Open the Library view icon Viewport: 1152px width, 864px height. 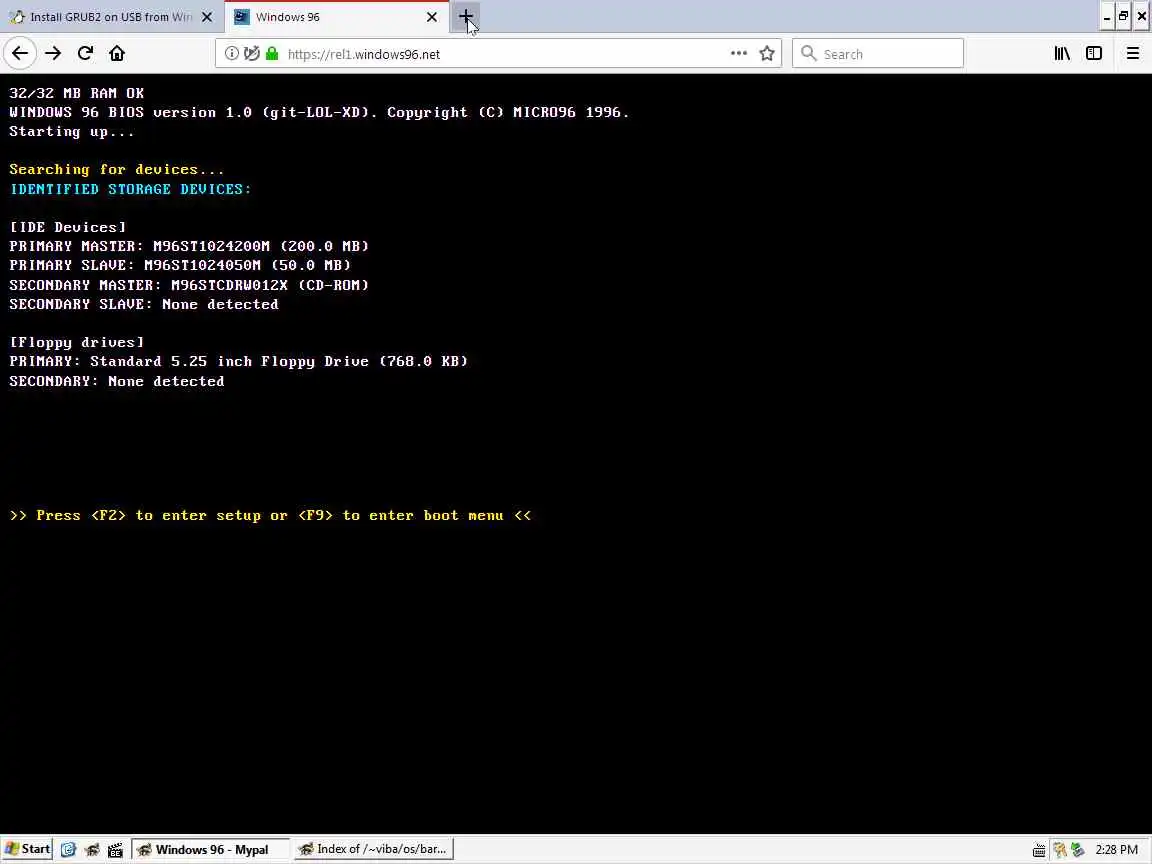[x=1062, y=54]
